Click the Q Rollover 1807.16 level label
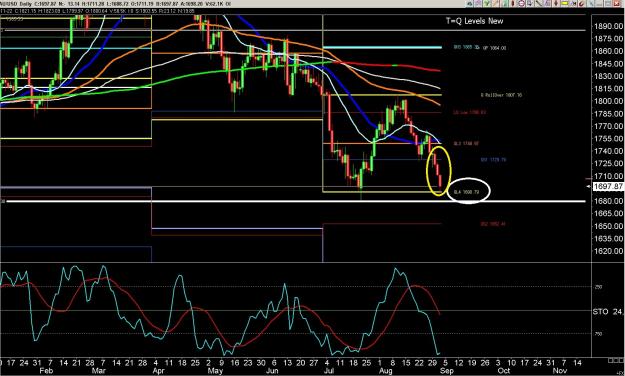This screenshot has height=376, width=625. 501,95
